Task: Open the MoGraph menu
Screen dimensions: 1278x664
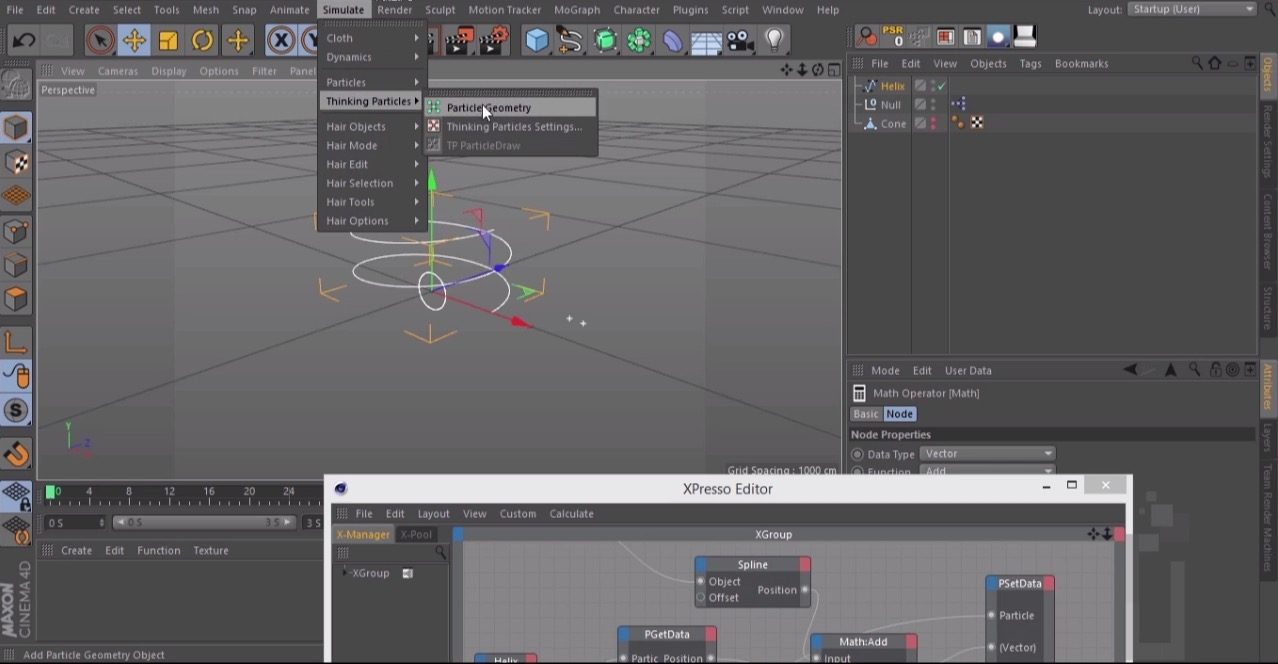Action: point(577,10)
